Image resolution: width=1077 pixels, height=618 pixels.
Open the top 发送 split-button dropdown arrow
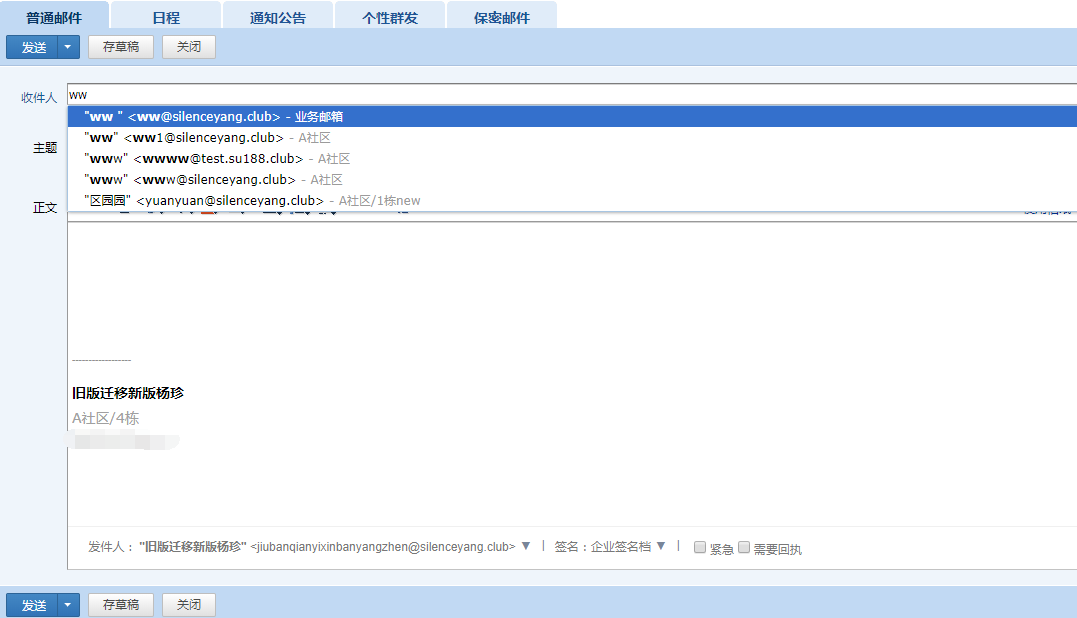coord(68,47)
